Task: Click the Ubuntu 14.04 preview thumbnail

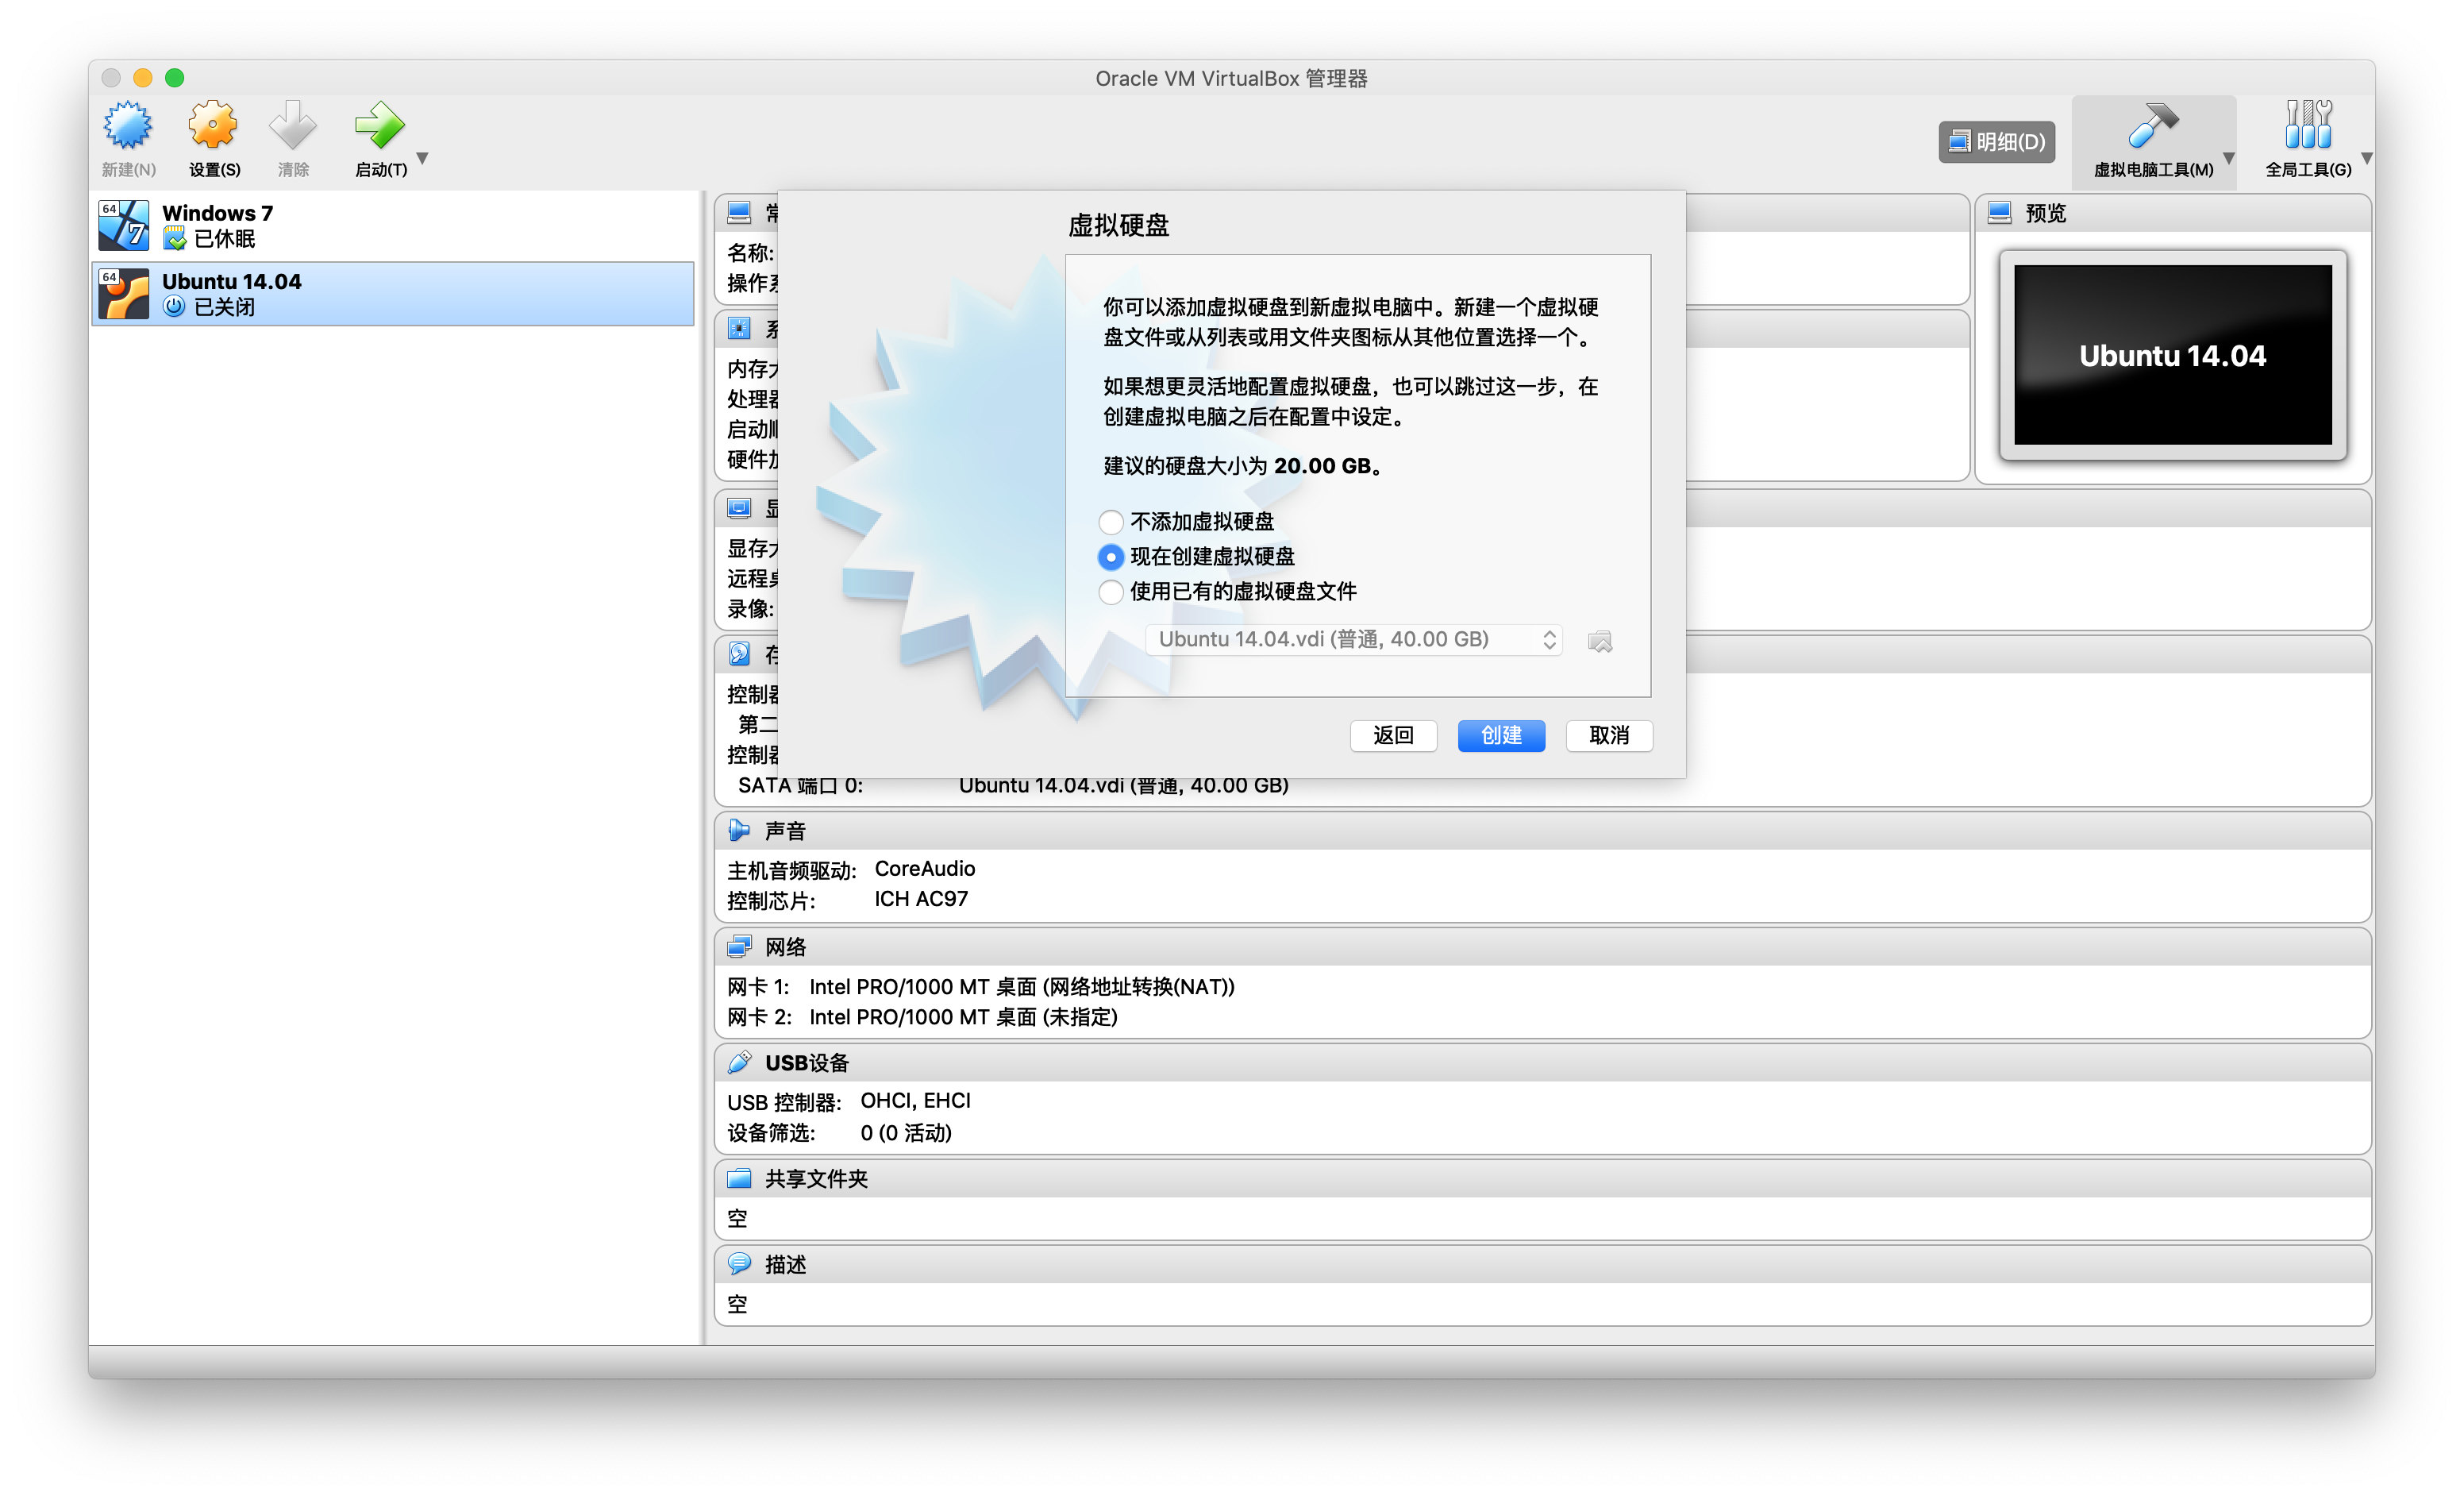Action: coord(2172,355)
